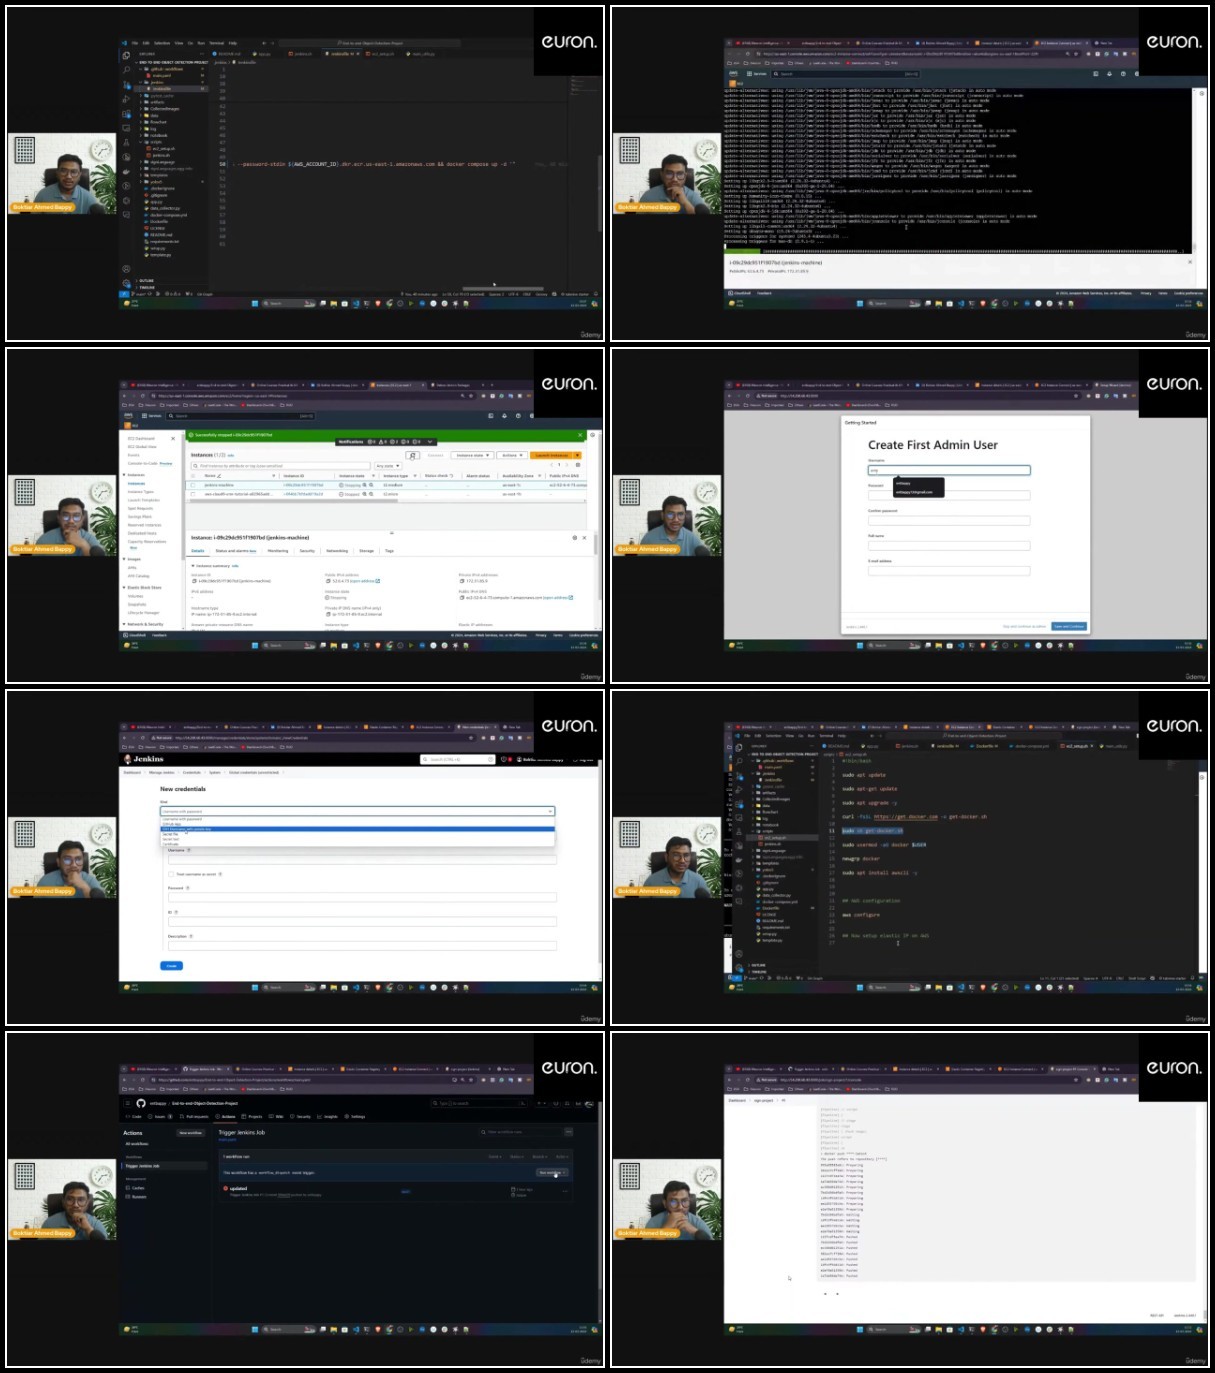1215x1373 pixels.
Task: Open Instance Types in EC2 sidebar
Action: tap(141, 492)
